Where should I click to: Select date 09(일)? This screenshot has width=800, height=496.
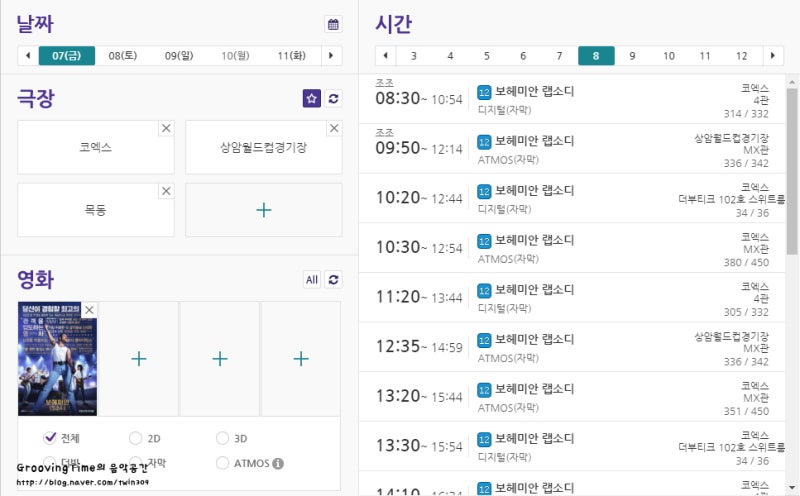coord(179,56)
